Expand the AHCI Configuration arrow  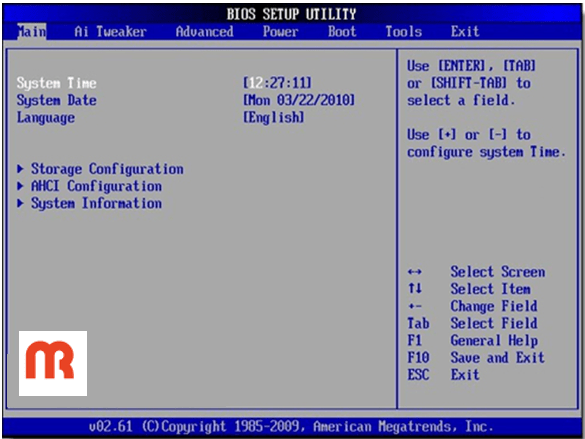21,186
